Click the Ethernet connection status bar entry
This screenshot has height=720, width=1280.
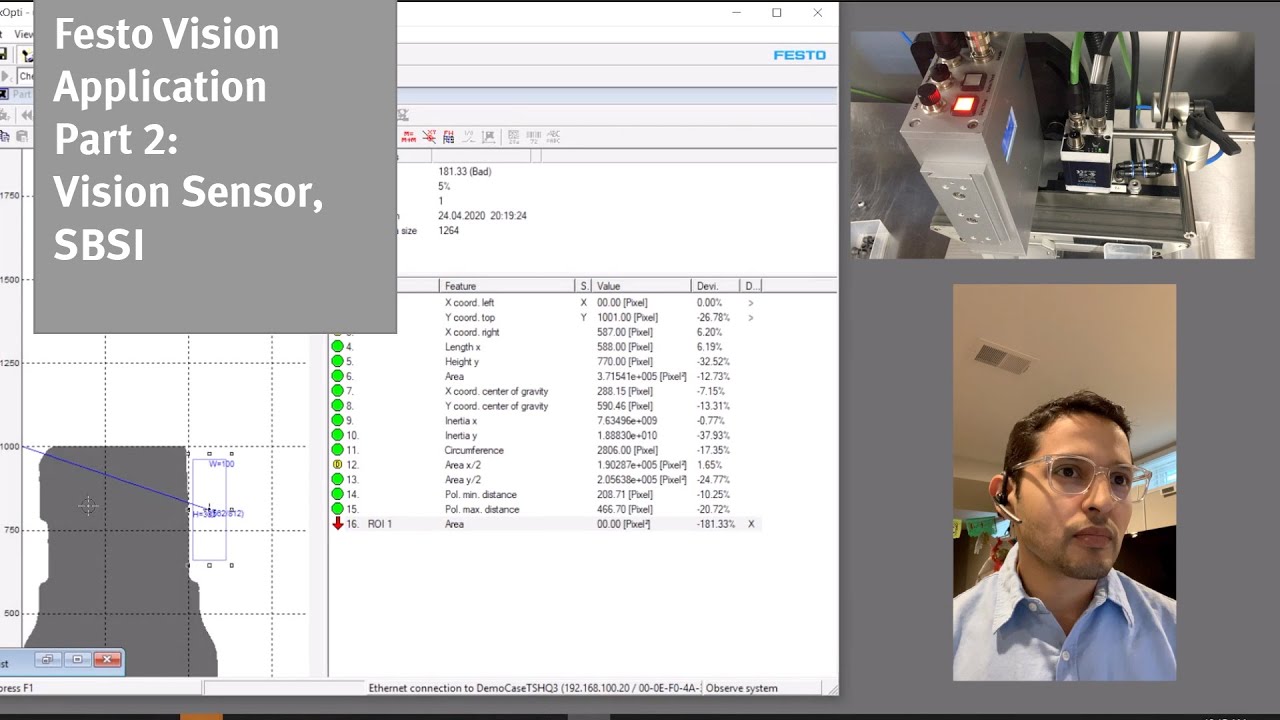(x=534, y=688)
